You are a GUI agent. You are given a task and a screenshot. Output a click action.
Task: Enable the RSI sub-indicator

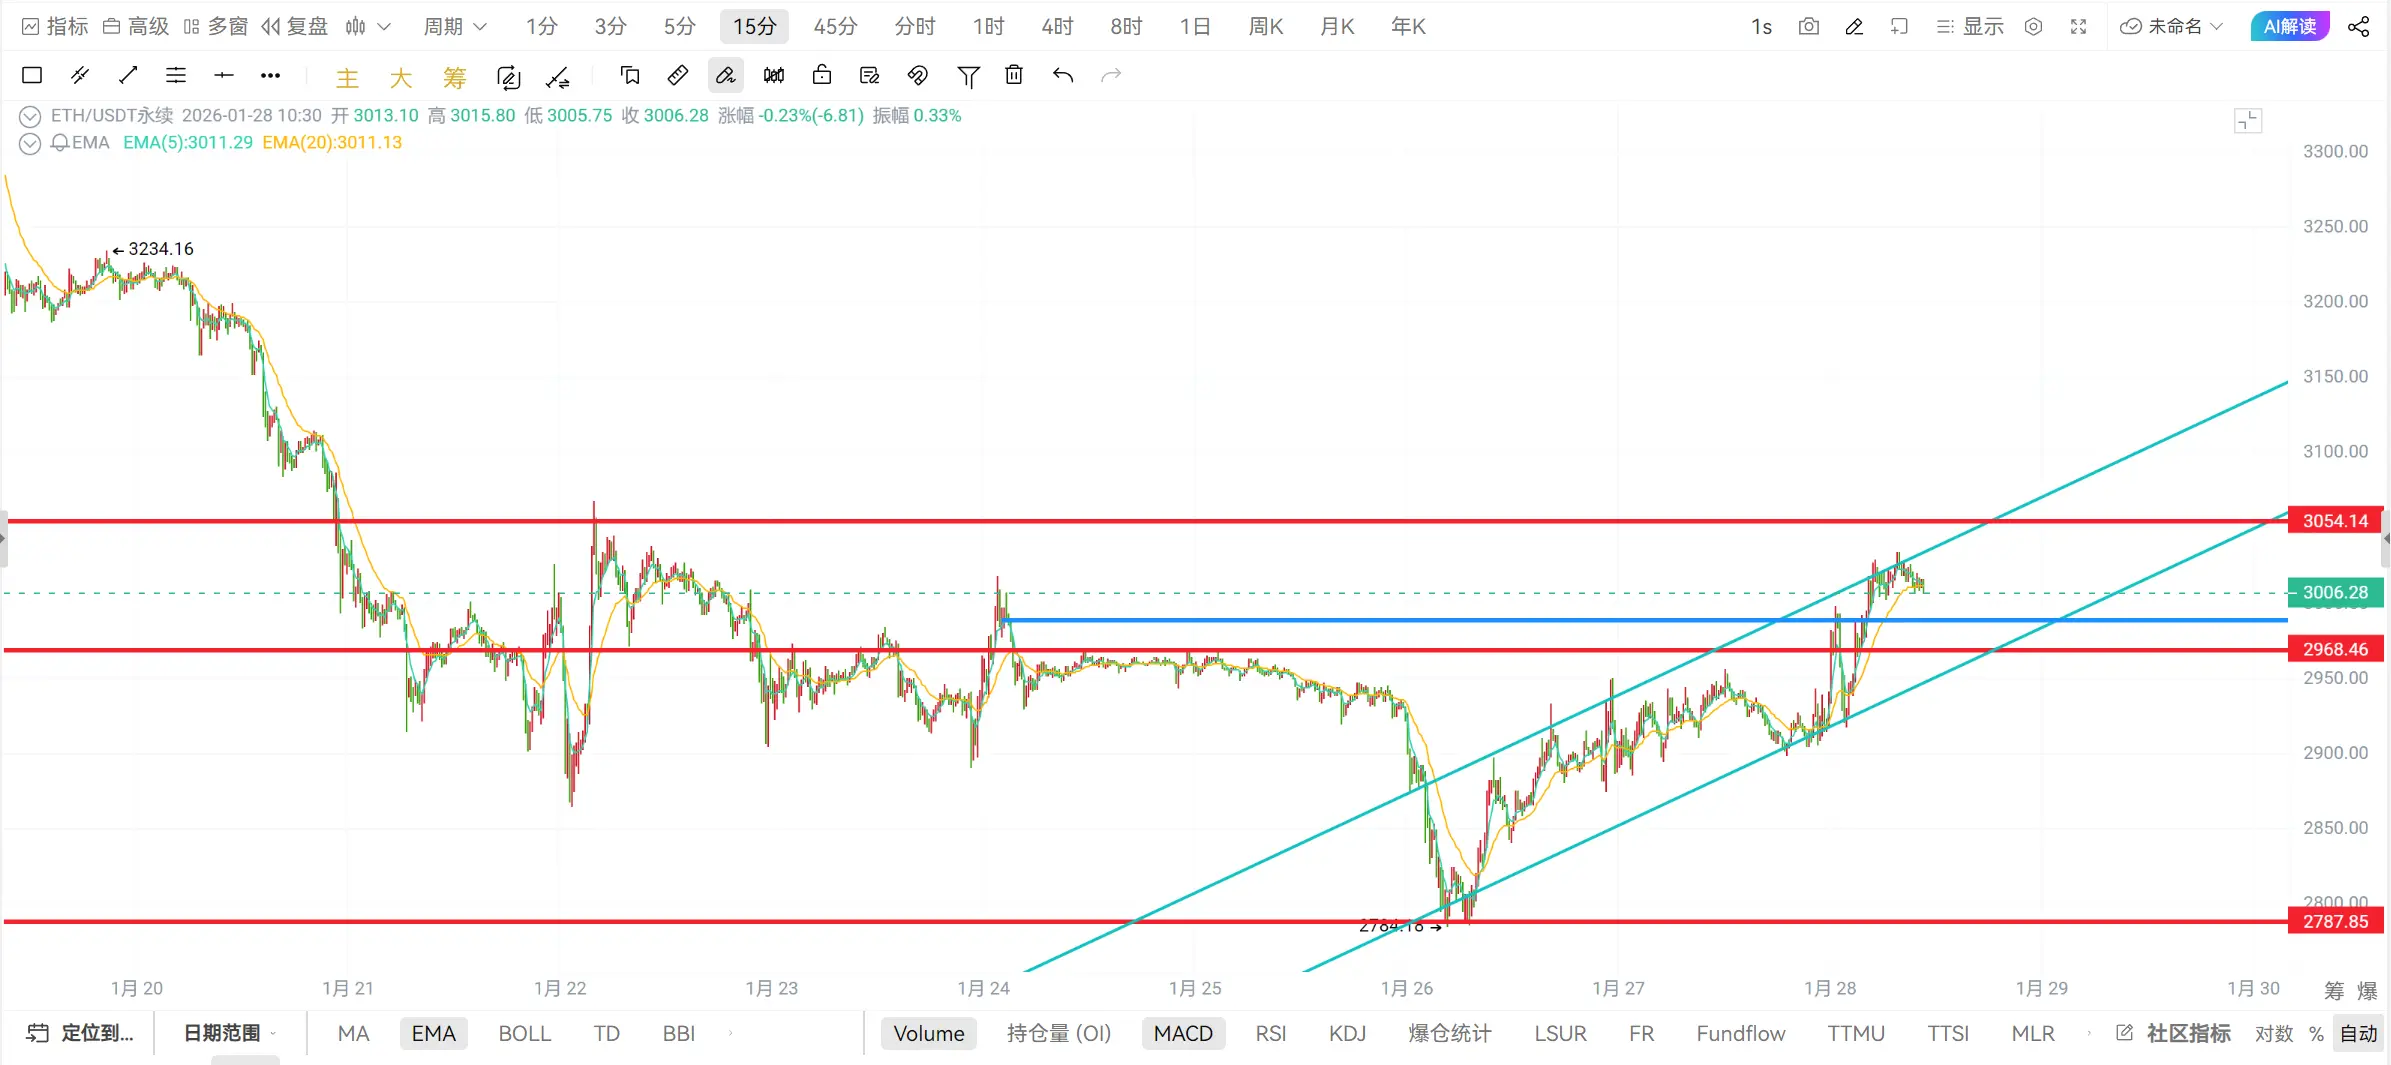click(x=1271, y=1033)
